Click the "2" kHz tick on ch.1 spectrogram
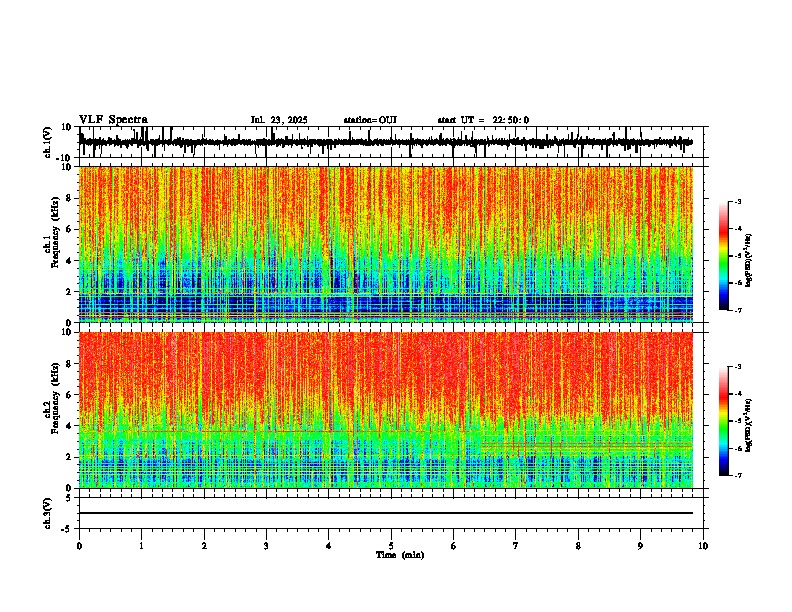This screenshot has height=612, width=792. click(x=69, y=291)
